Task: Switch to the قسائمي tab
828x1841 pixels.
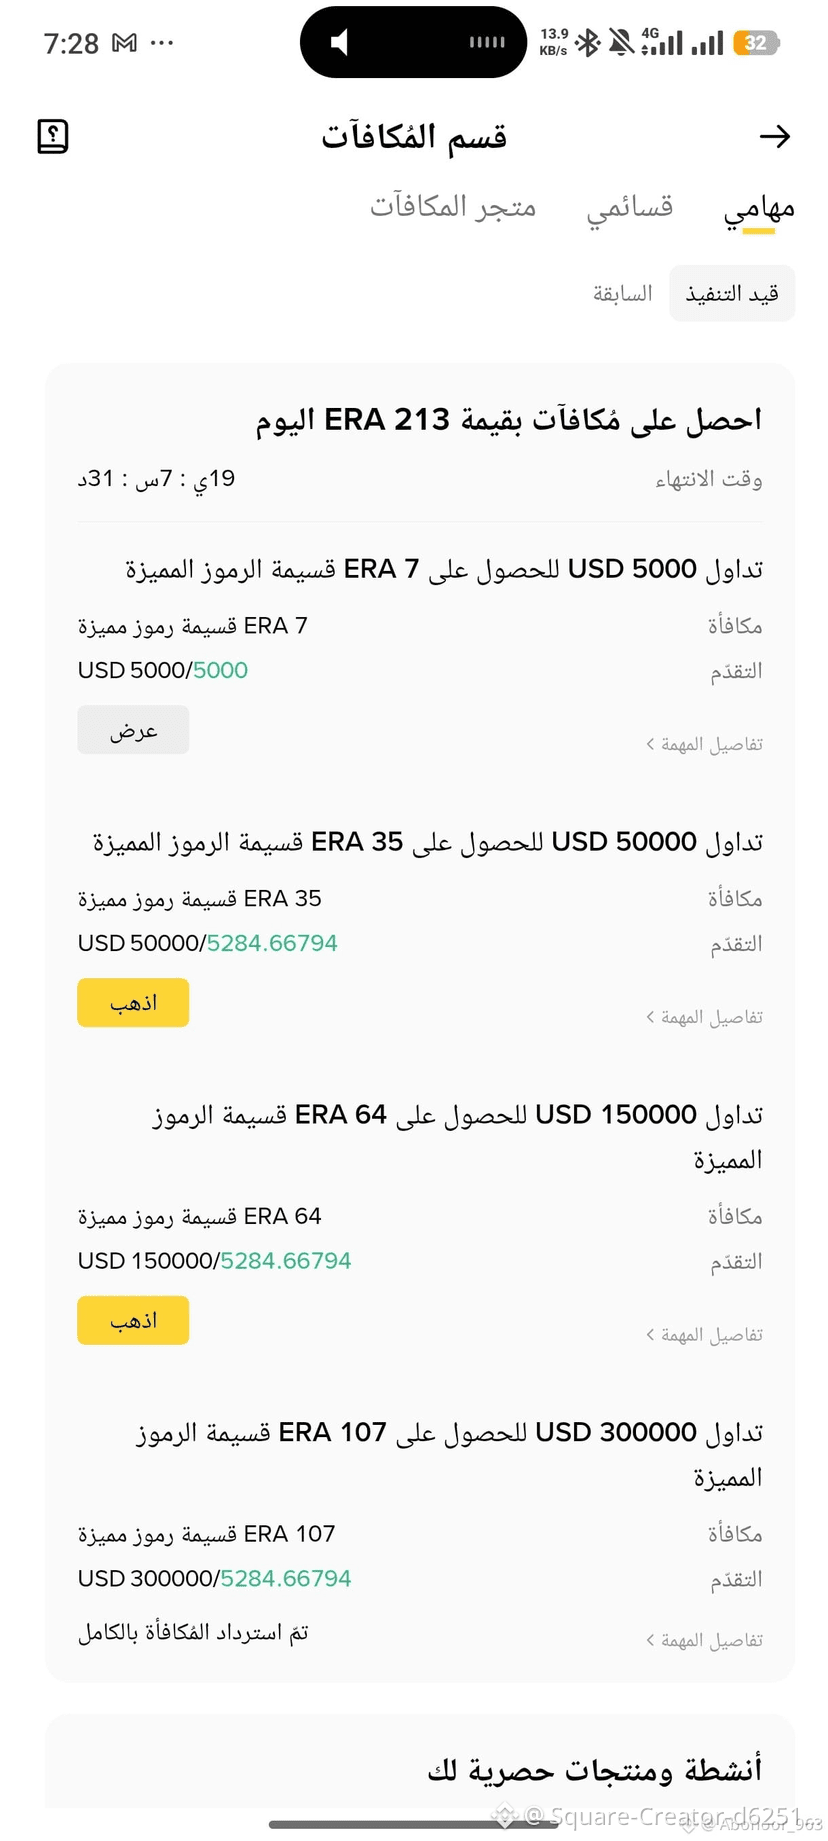Action: tap(629, 207)
